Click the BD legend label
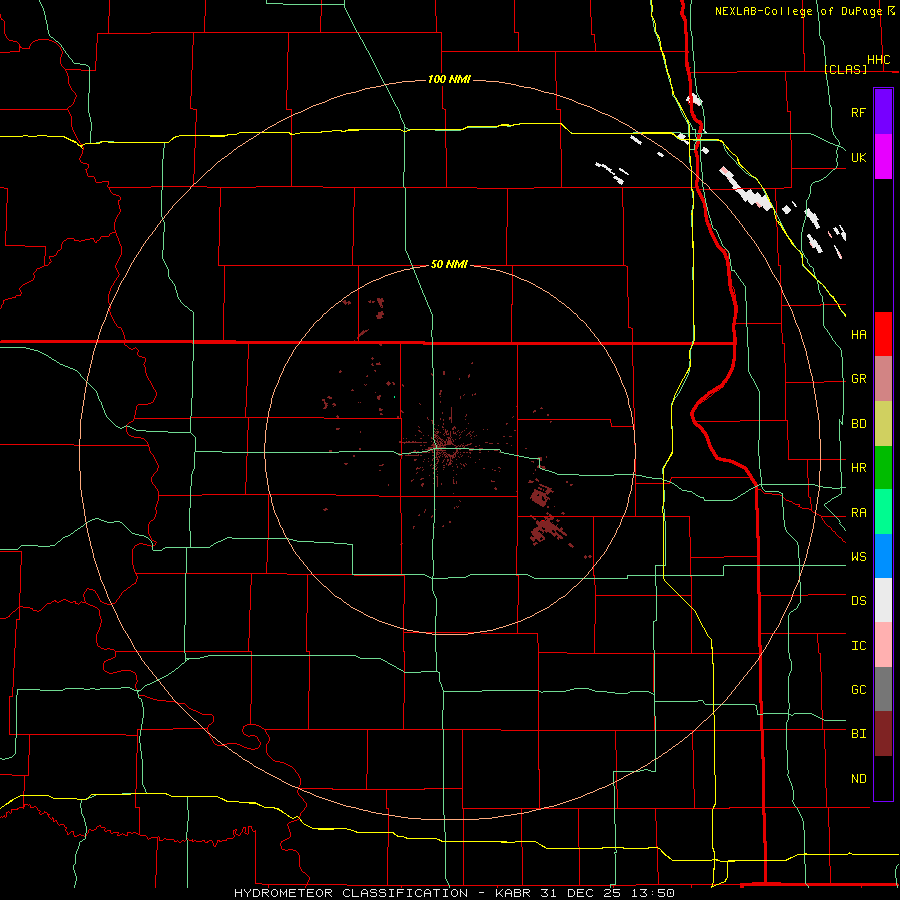 (x=858, y=424)
